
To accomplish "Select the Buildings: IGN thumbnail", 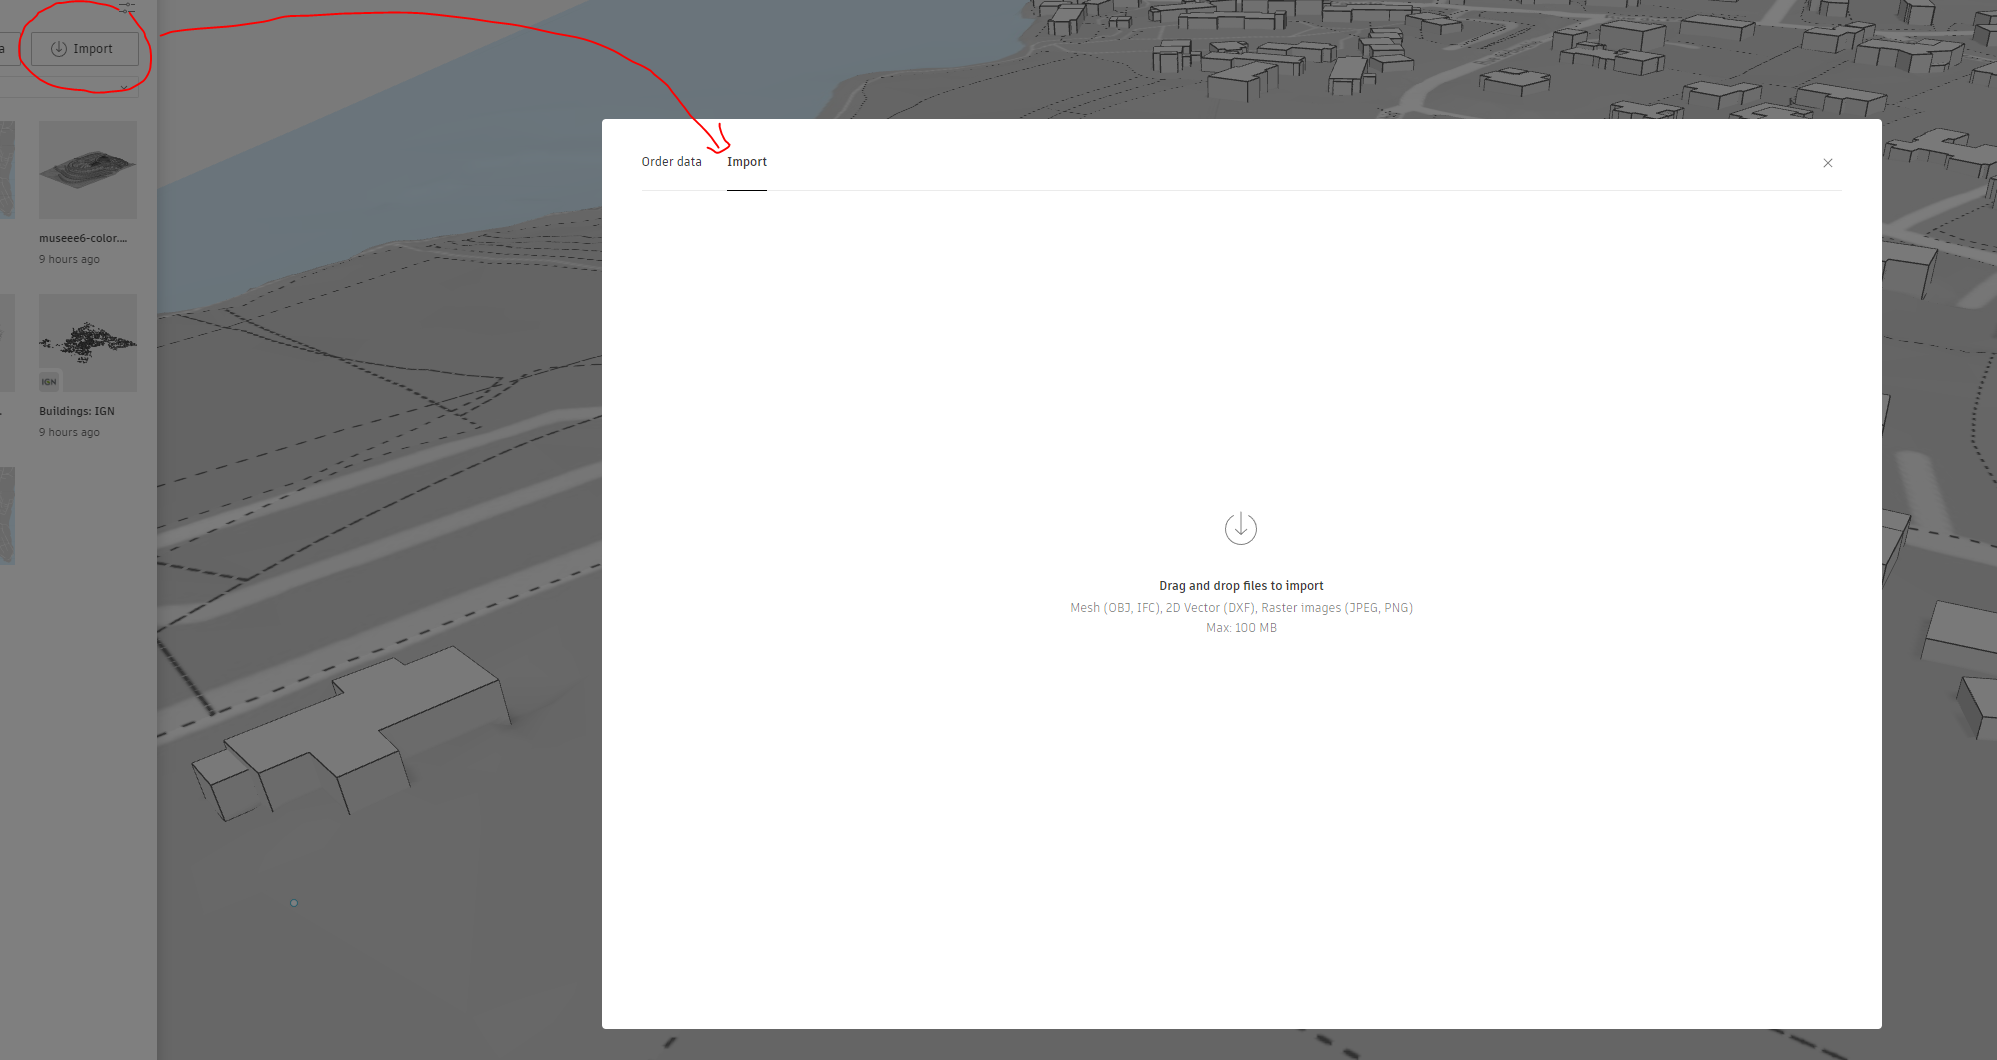I will click(x=88, y=343).
